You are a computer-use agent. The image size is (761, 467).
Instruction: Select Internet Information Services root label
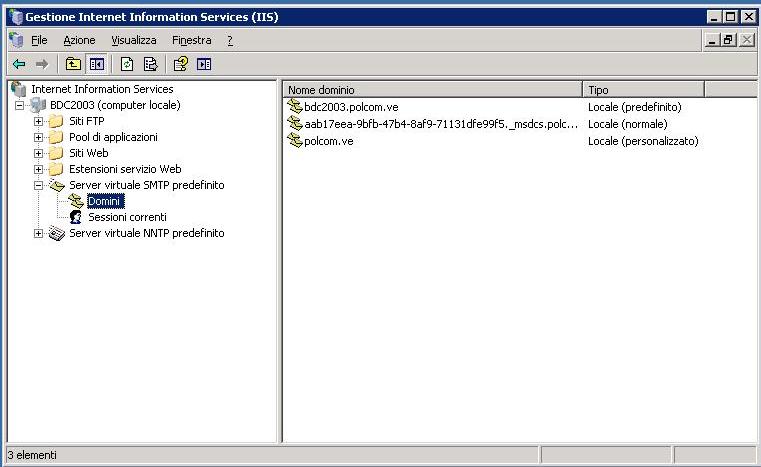(x=102, y=89)
